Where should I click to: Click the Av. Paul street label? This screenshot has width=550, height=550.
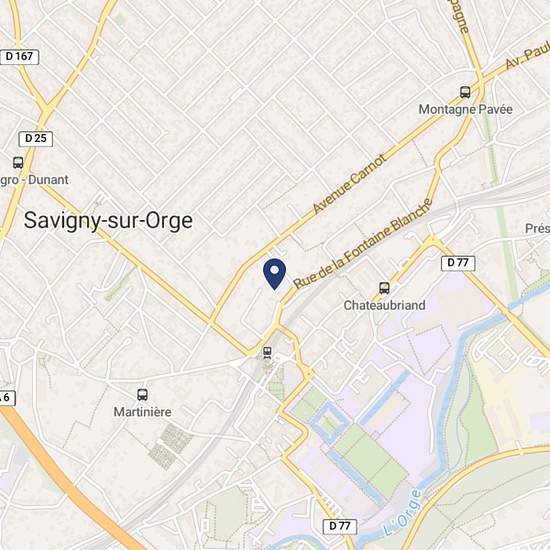[x=528, y=55]
